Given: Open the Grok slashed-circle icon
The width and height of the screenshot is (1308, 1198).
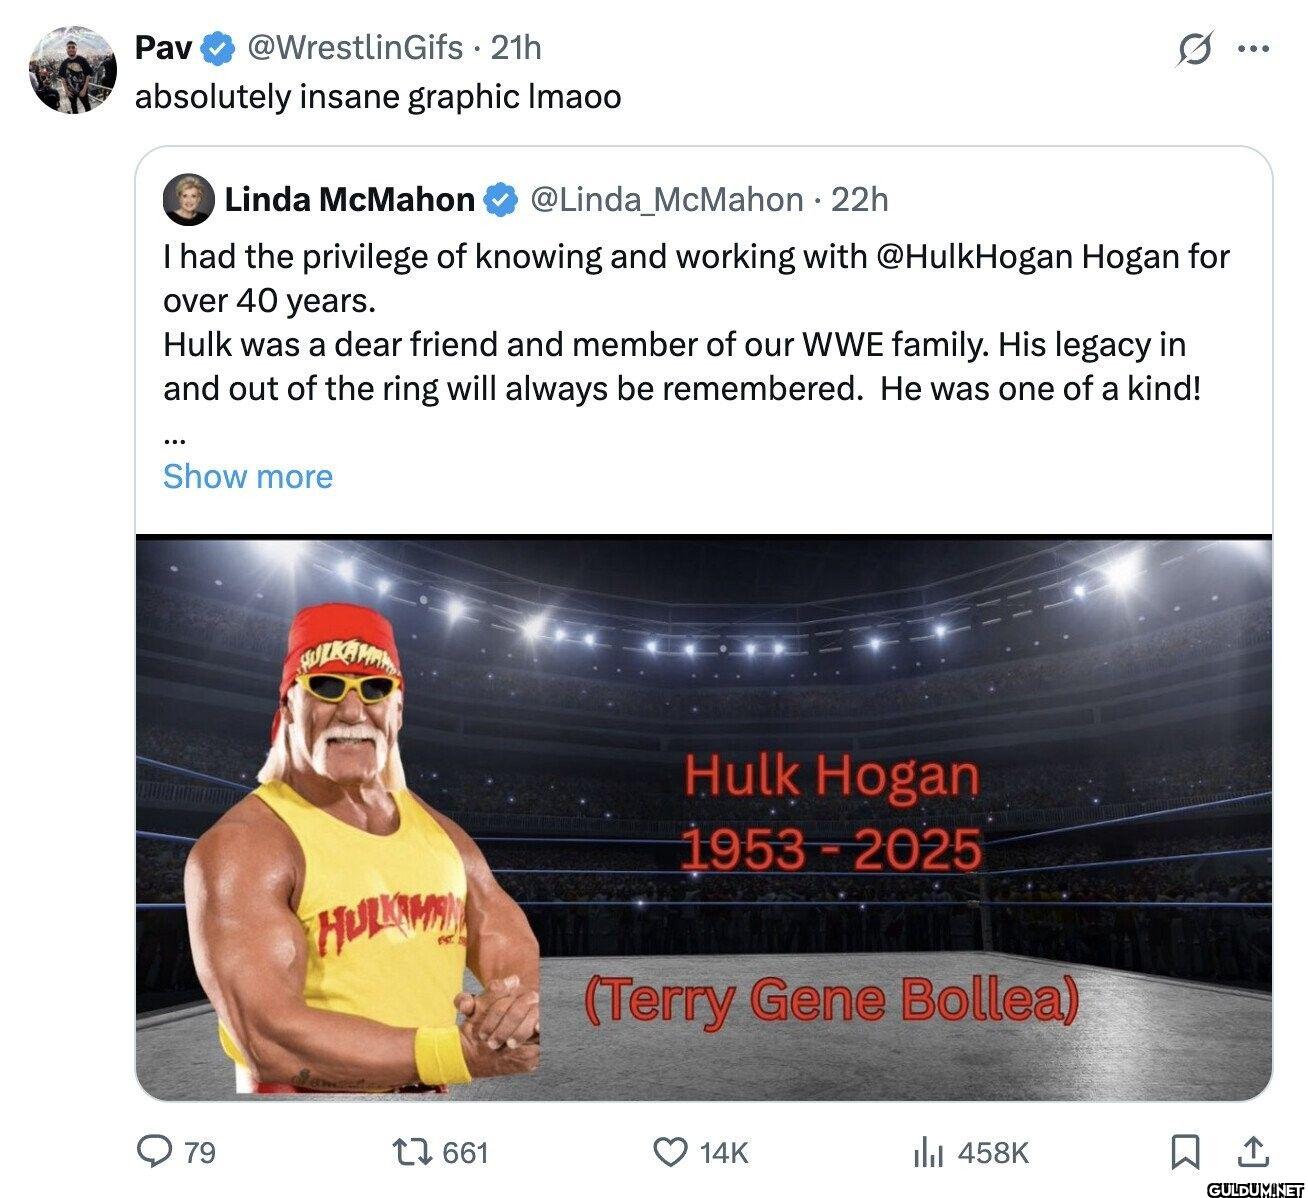Looking at the screenshot, I should [x=1196, y=48].
